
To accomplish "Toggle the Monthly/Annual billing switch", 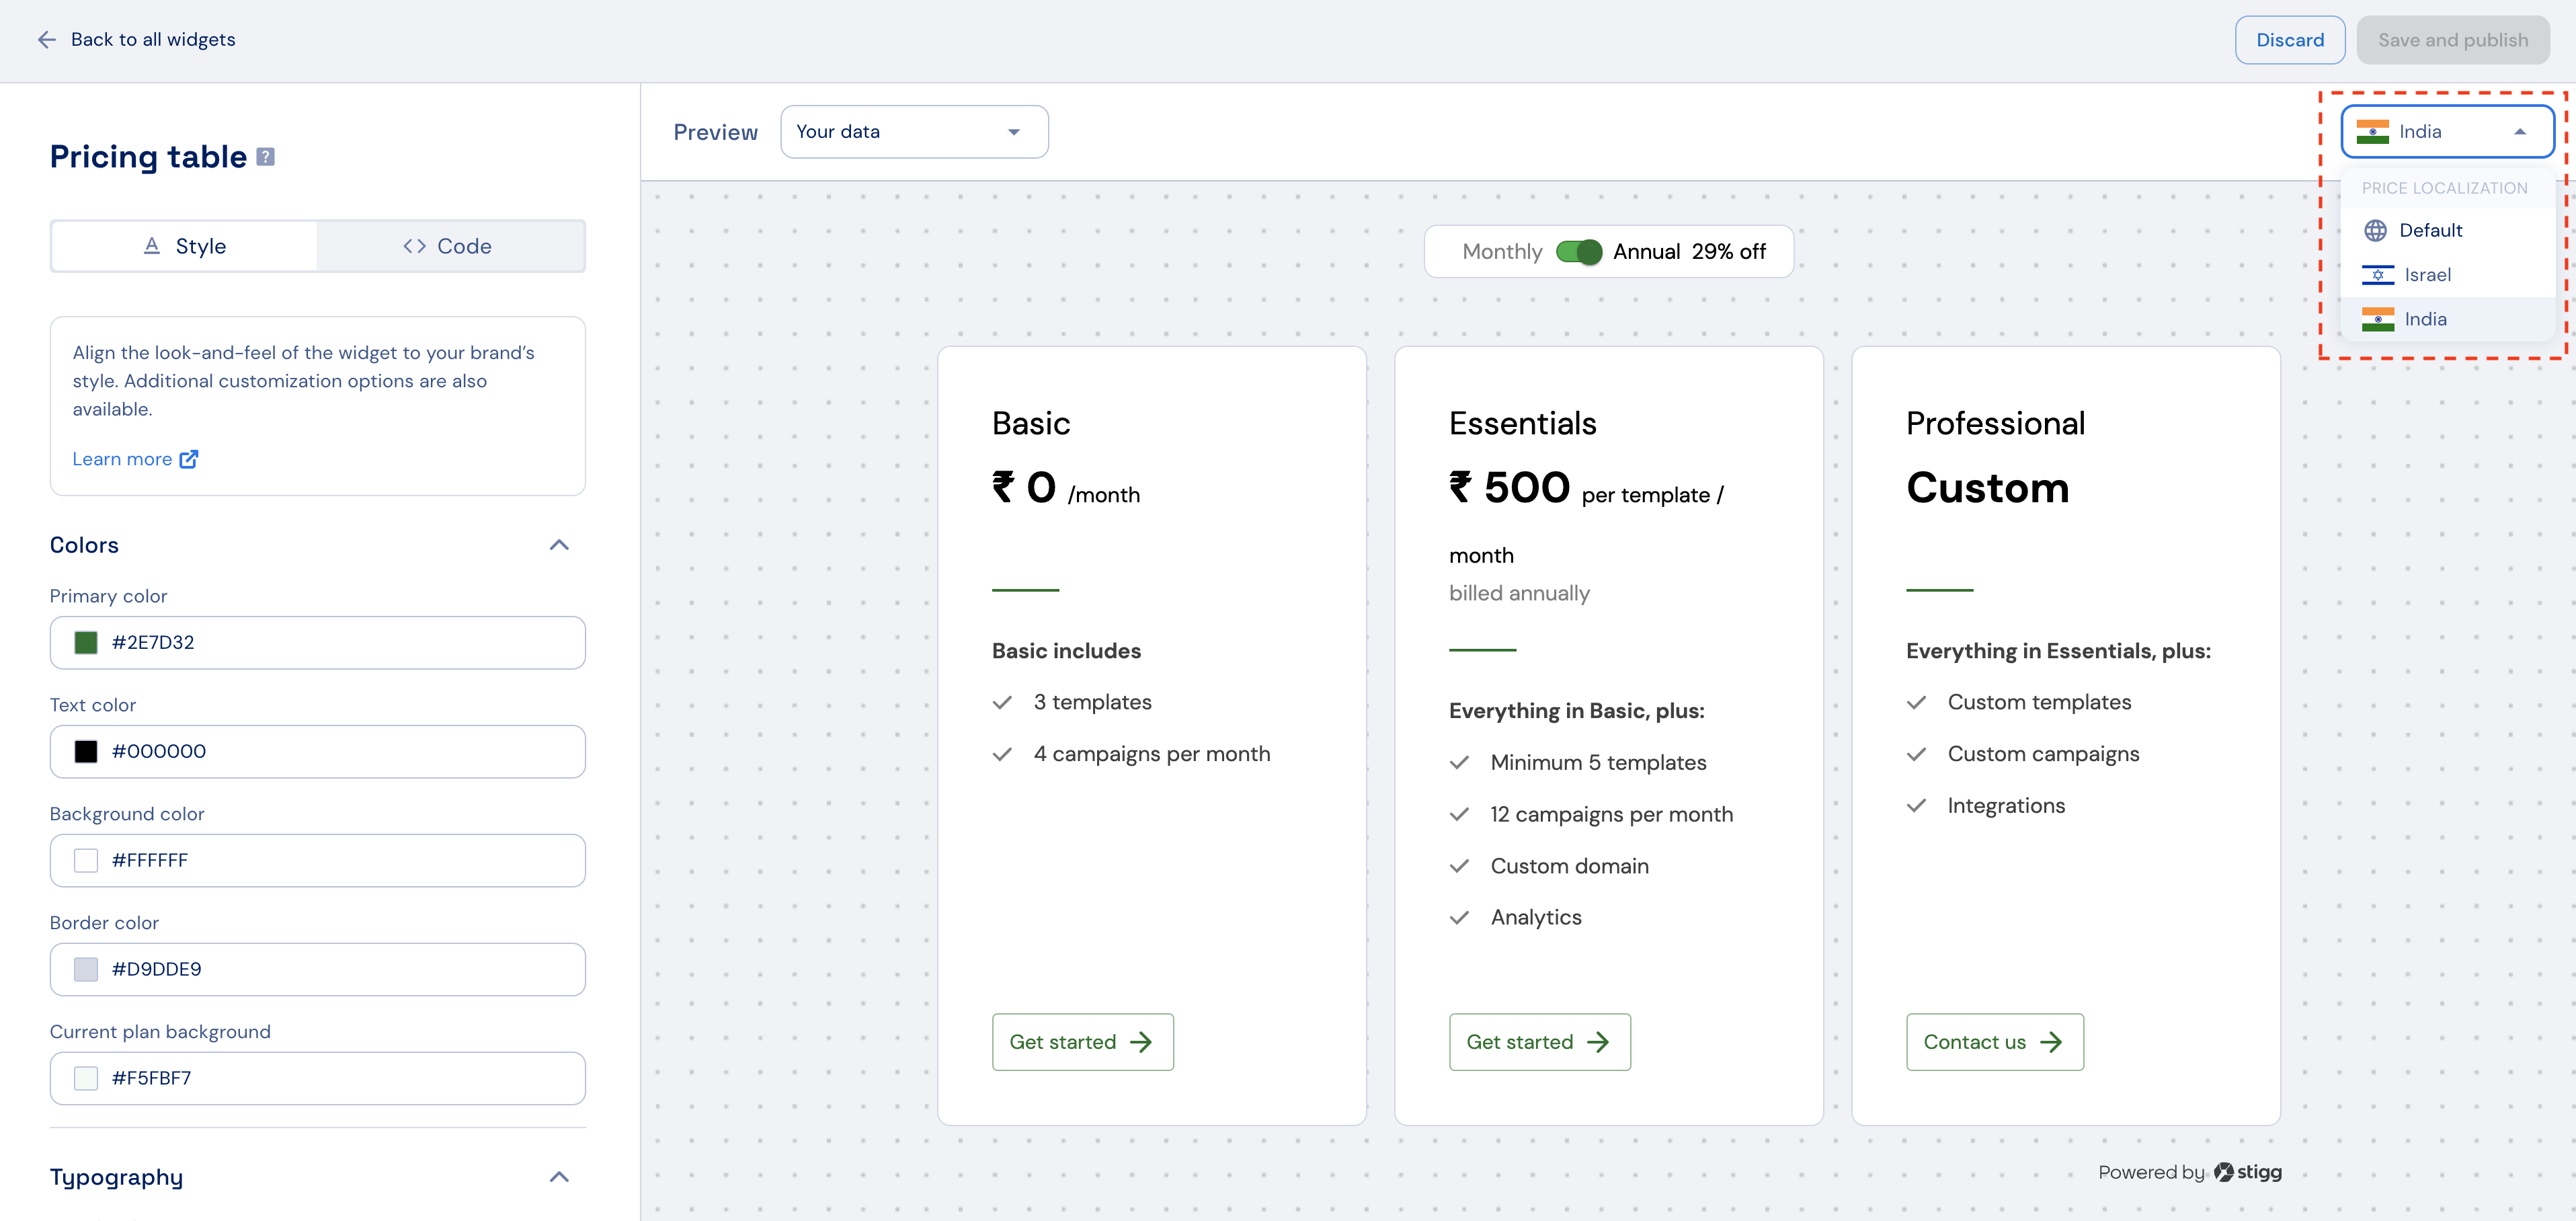I will (1578, 252).
